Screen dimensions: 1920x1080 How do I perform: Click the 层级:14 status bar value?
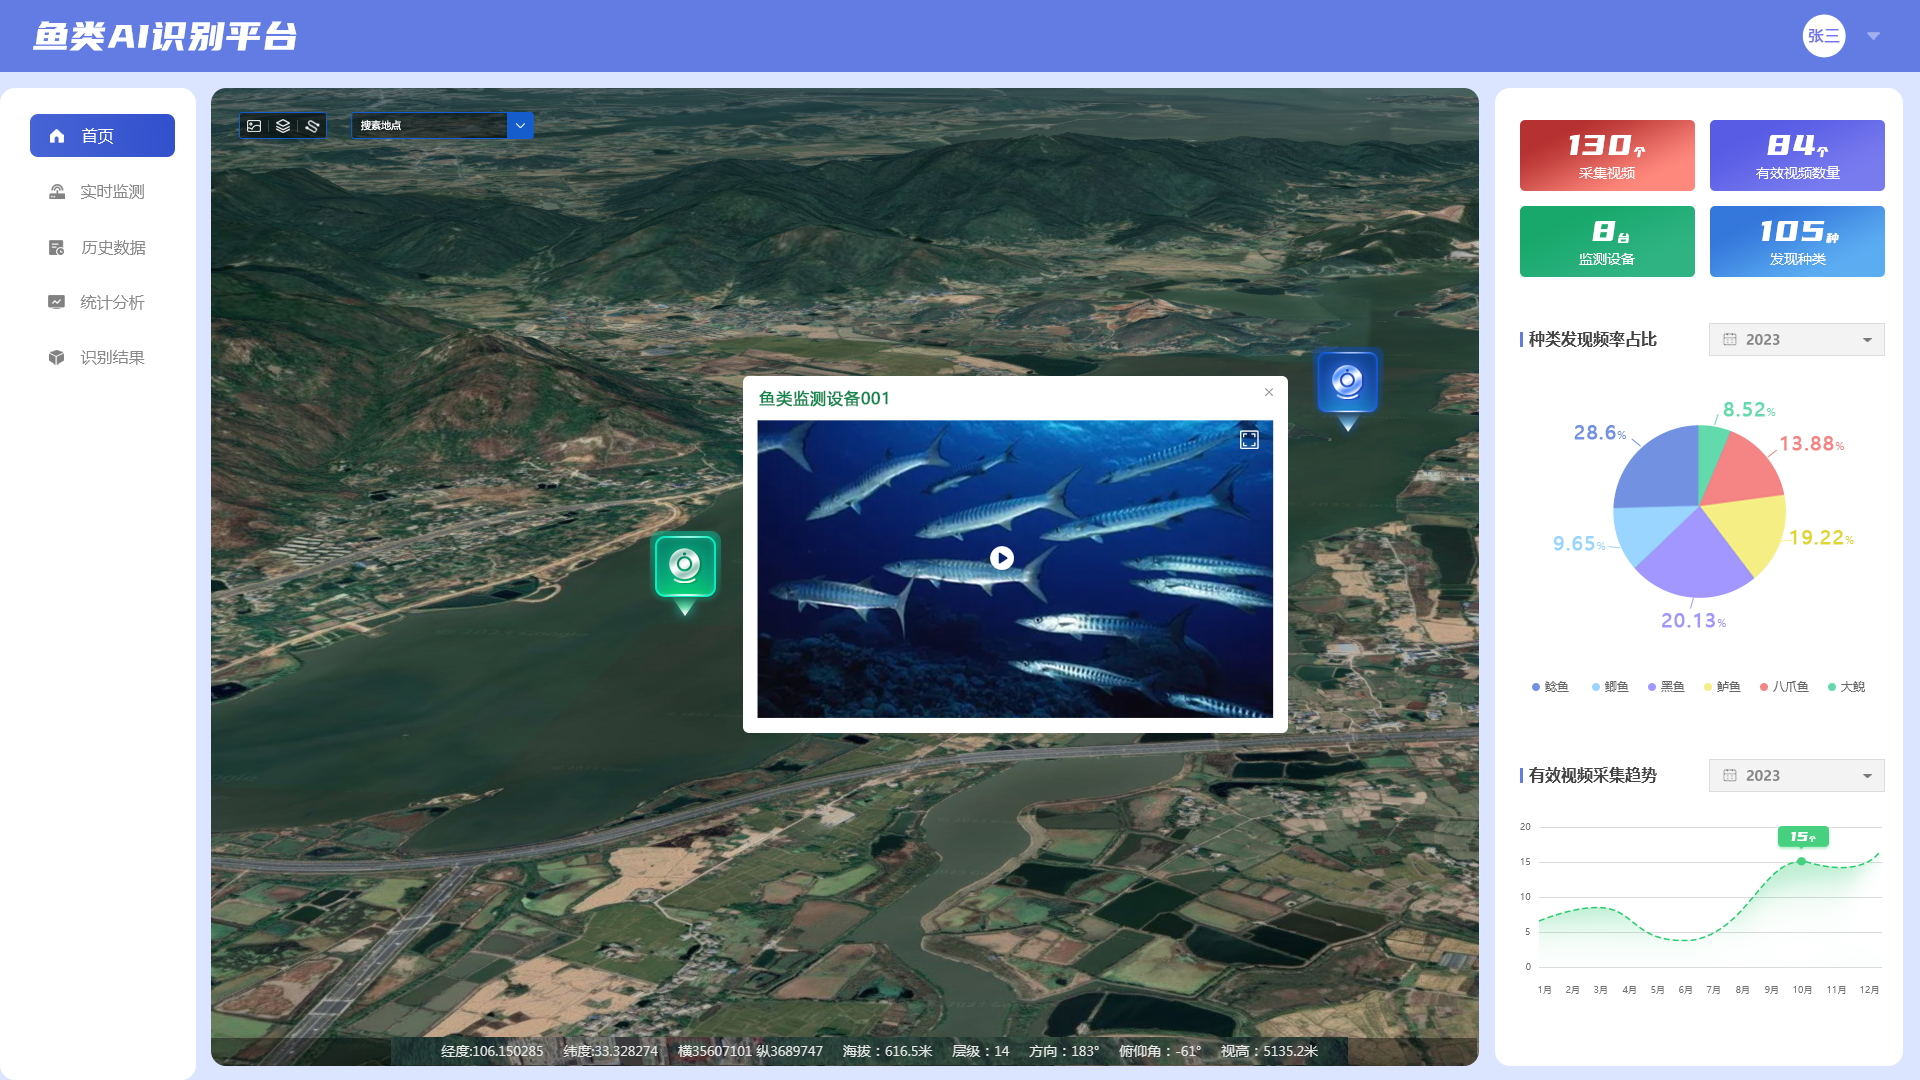click(x=980, y=1051)
